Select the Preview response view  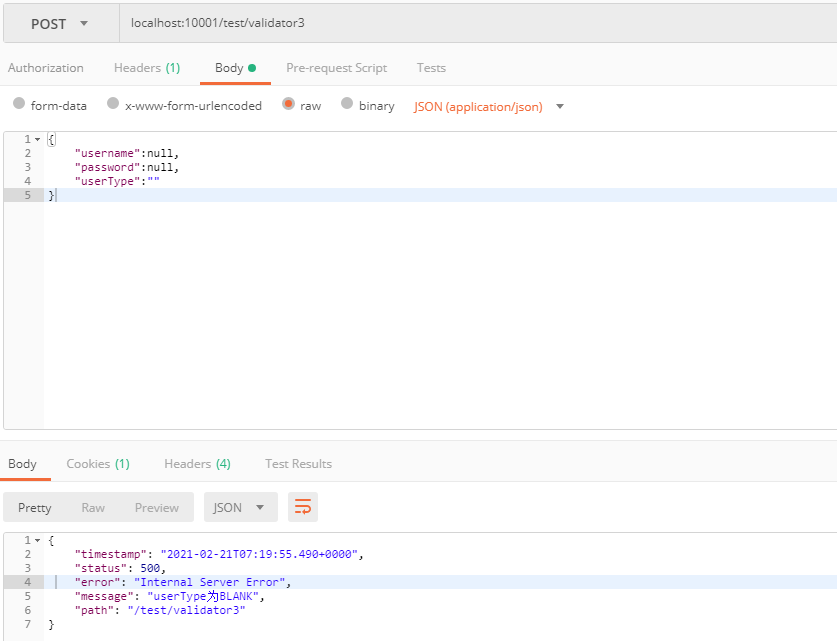(x=156, y=508)
